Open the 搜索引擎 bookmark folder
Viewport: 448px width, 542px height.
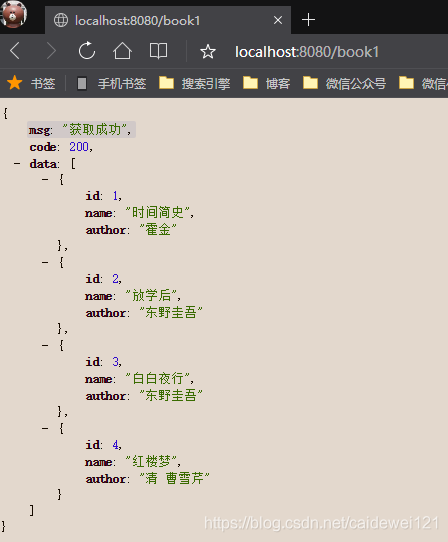tap(195, 83)
